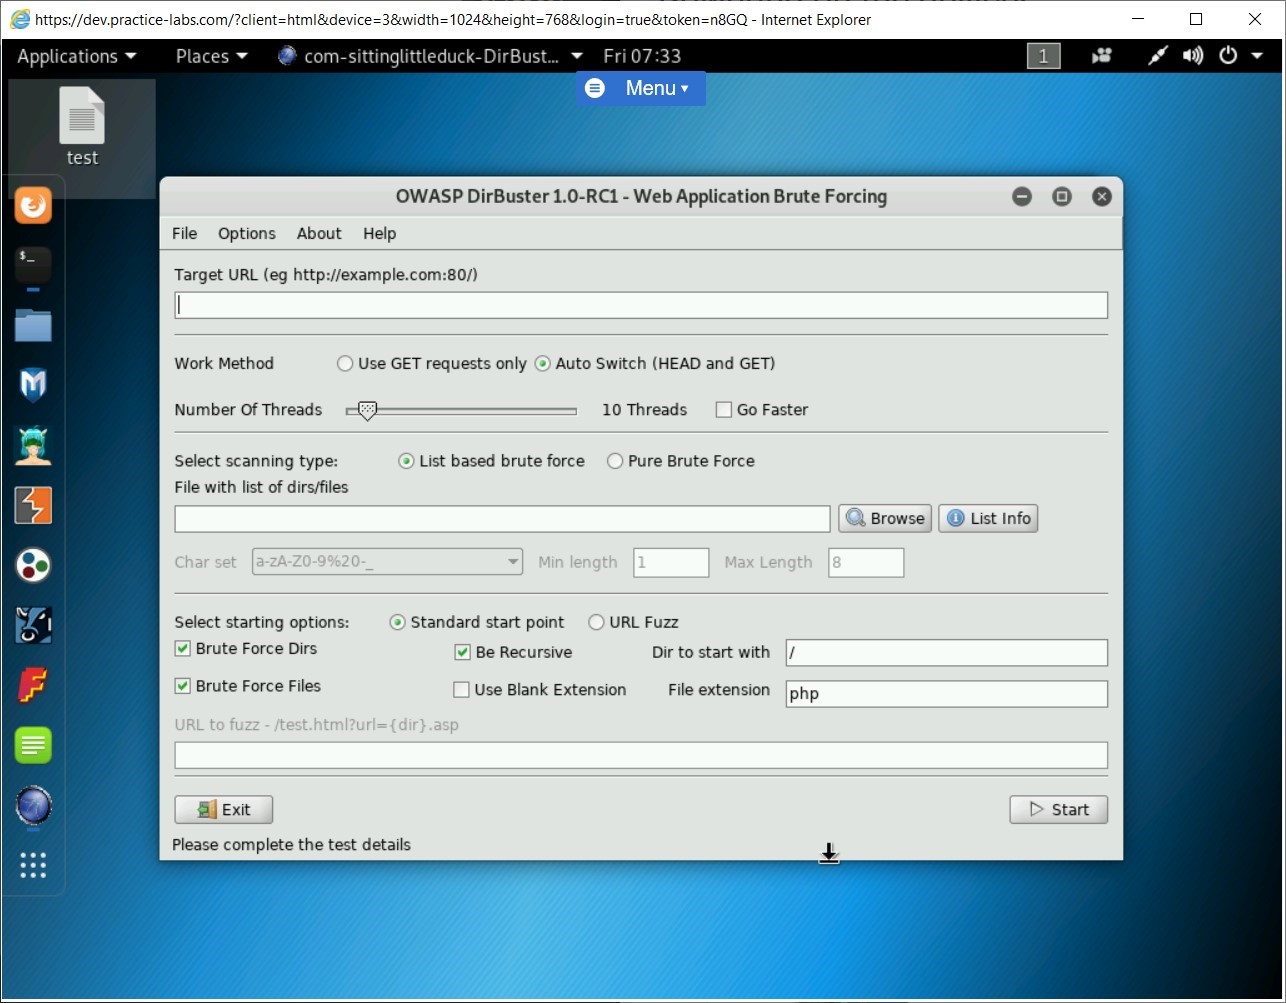This screenshot has height=1003, width=1286.
Task: Enable the Go Faster checkbox
Action: 723,409
